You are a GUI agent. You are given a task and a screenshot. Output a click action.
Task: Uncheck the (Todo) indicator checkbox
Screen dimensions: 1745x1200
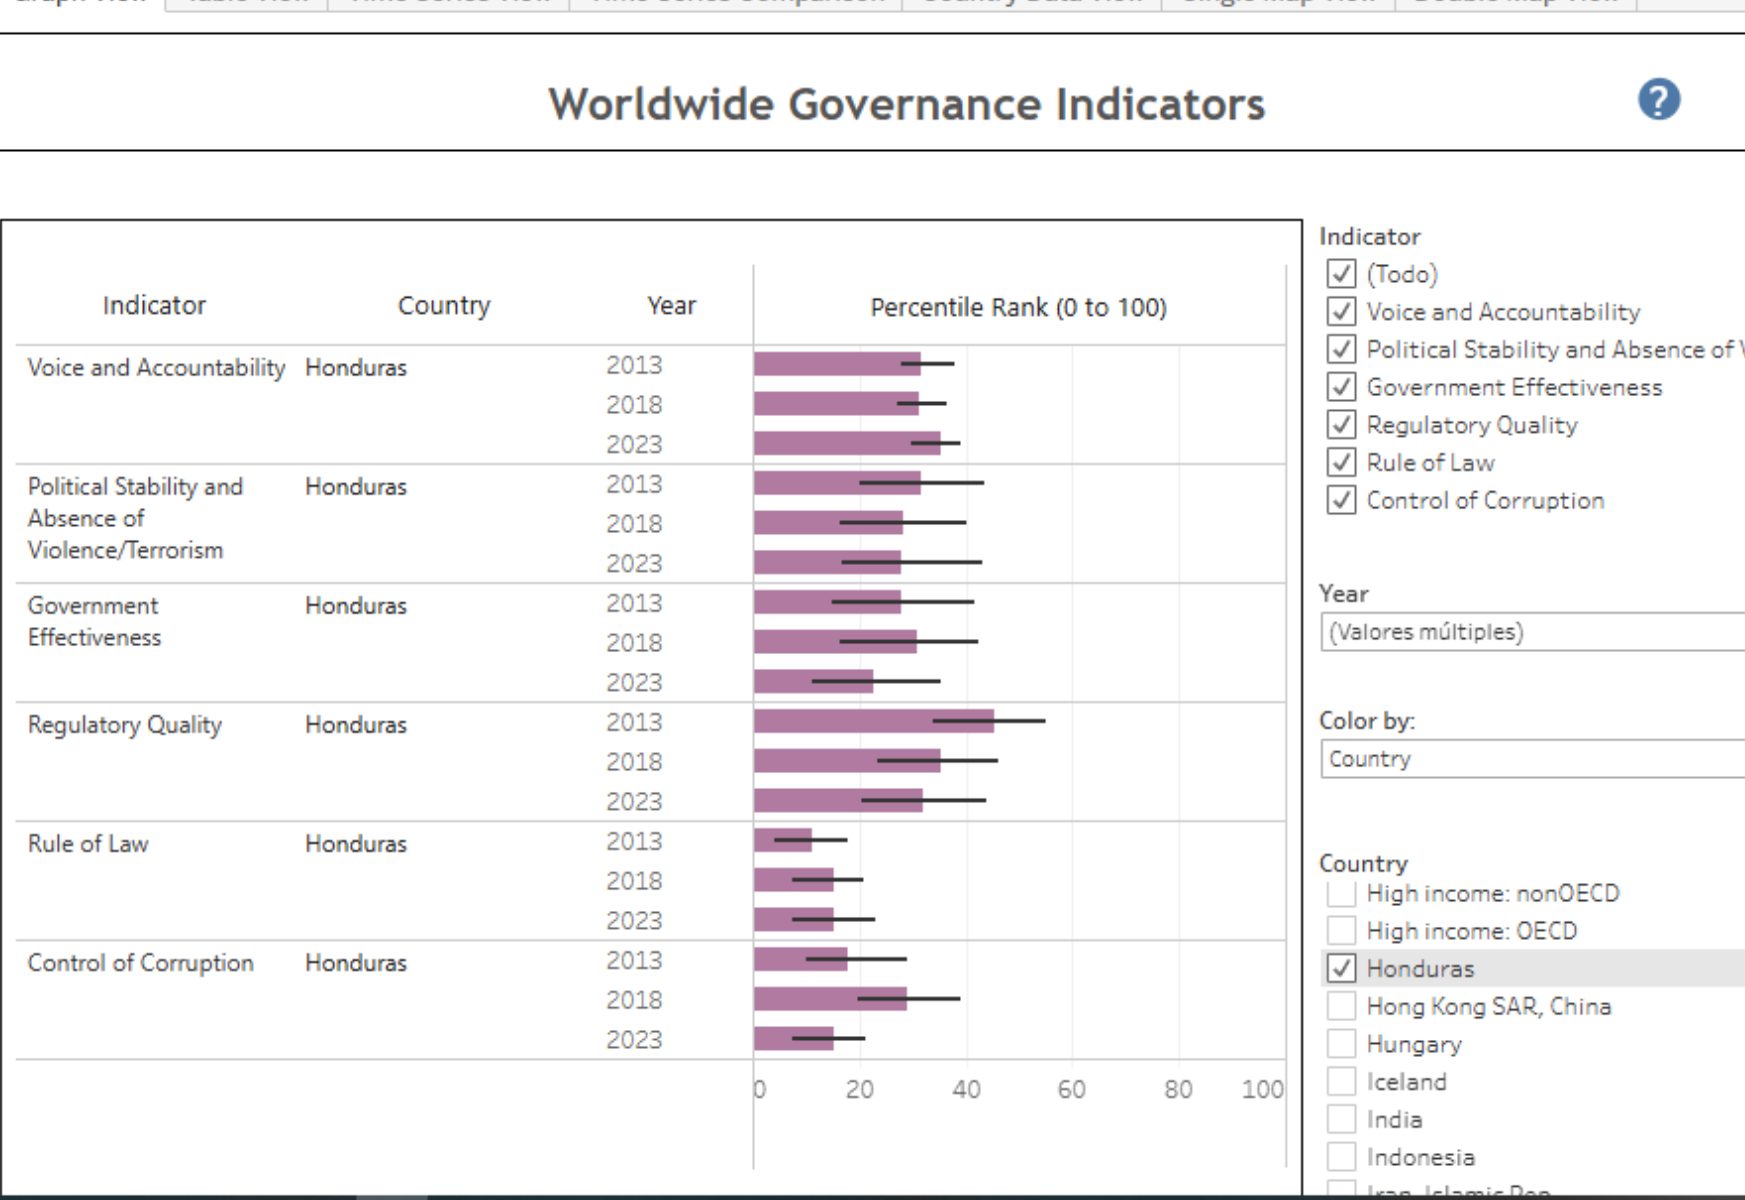(x=1341, y=274)
